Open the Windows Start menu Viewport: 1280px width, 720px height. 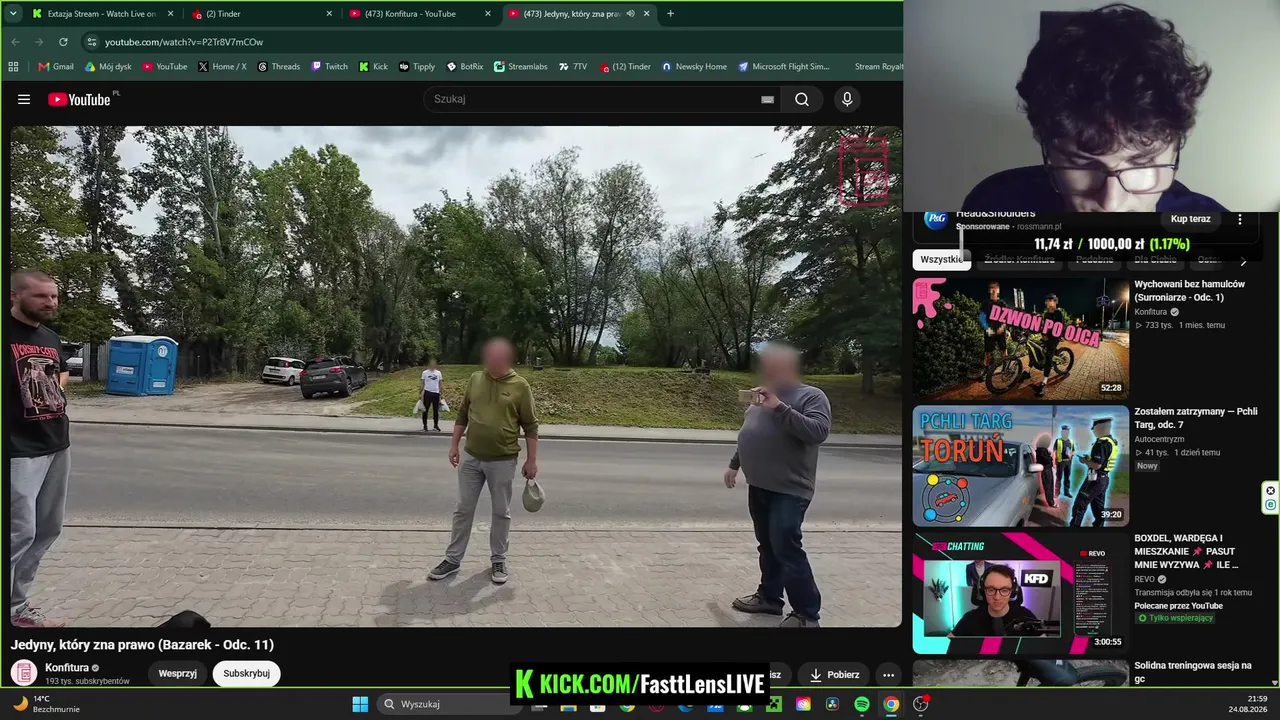tap(360, 704)
